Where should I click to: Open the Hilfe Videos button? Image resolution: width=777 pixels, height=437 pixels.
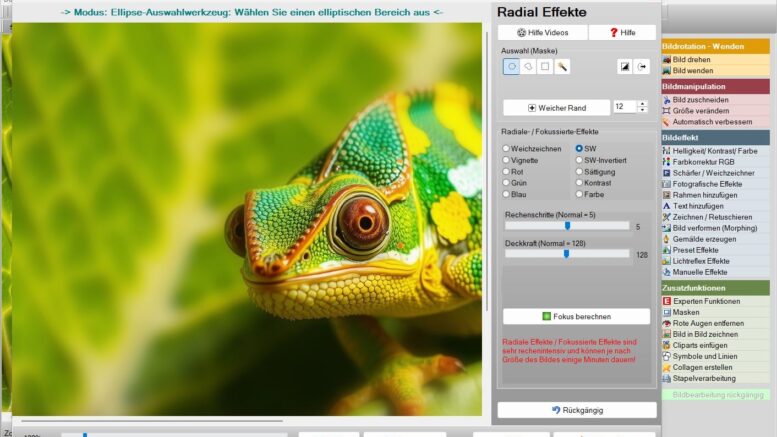point(543,33)
